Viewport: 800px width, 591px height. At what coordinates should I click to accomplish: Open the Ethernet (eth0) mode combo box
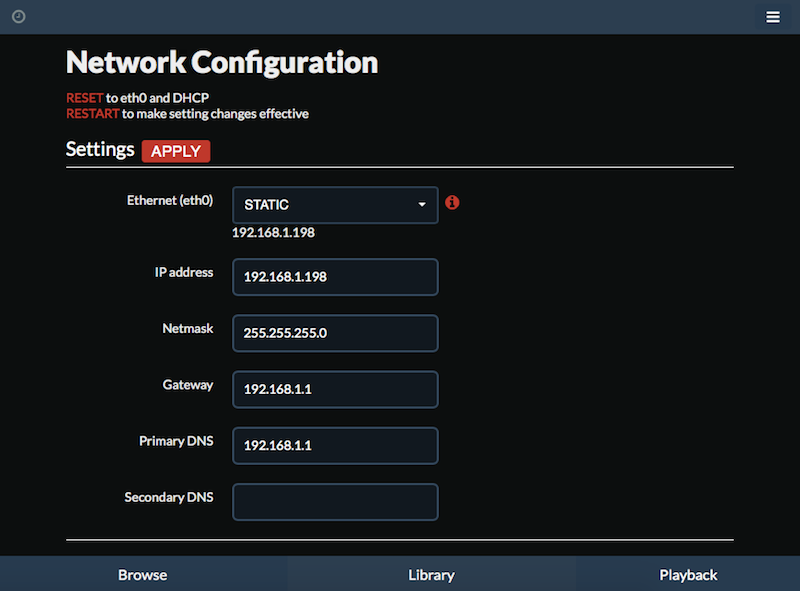[335, 205]
